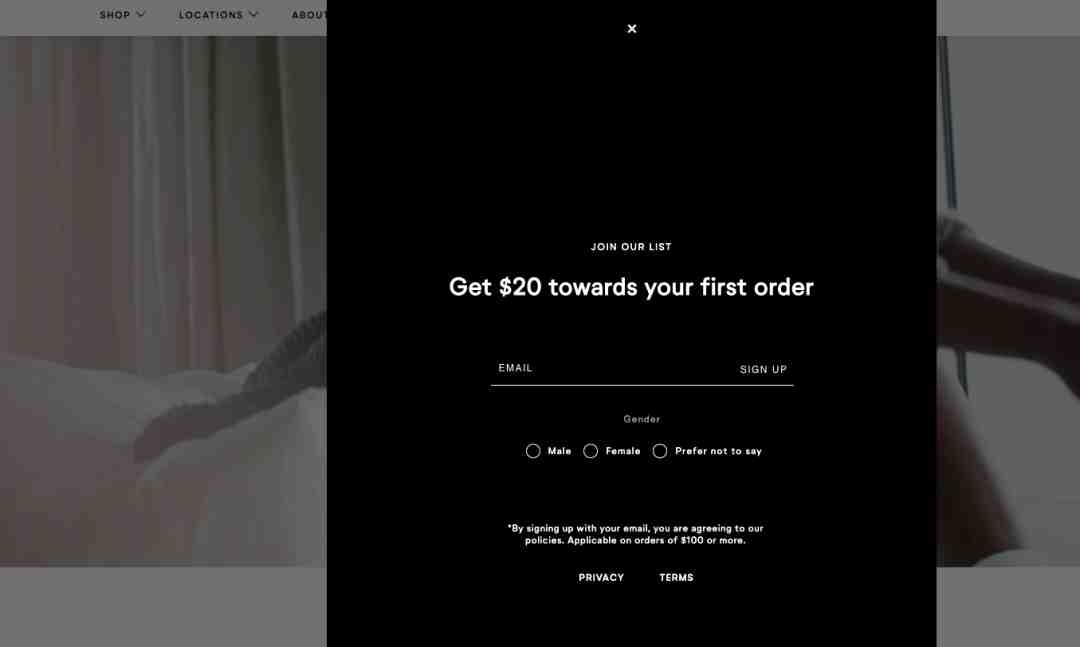Expand the chevron next to SHOP
The width and height of the screenshot is (1080, 647).
pos(141,14)
